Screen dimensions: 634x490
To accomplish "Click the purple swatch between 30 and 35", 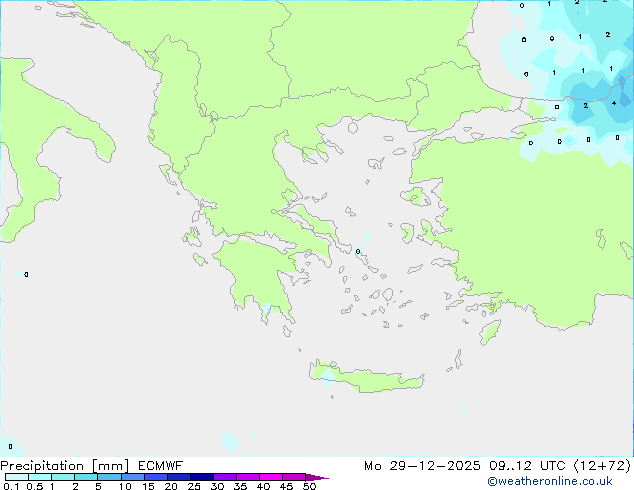I will [x=225, y=477].
